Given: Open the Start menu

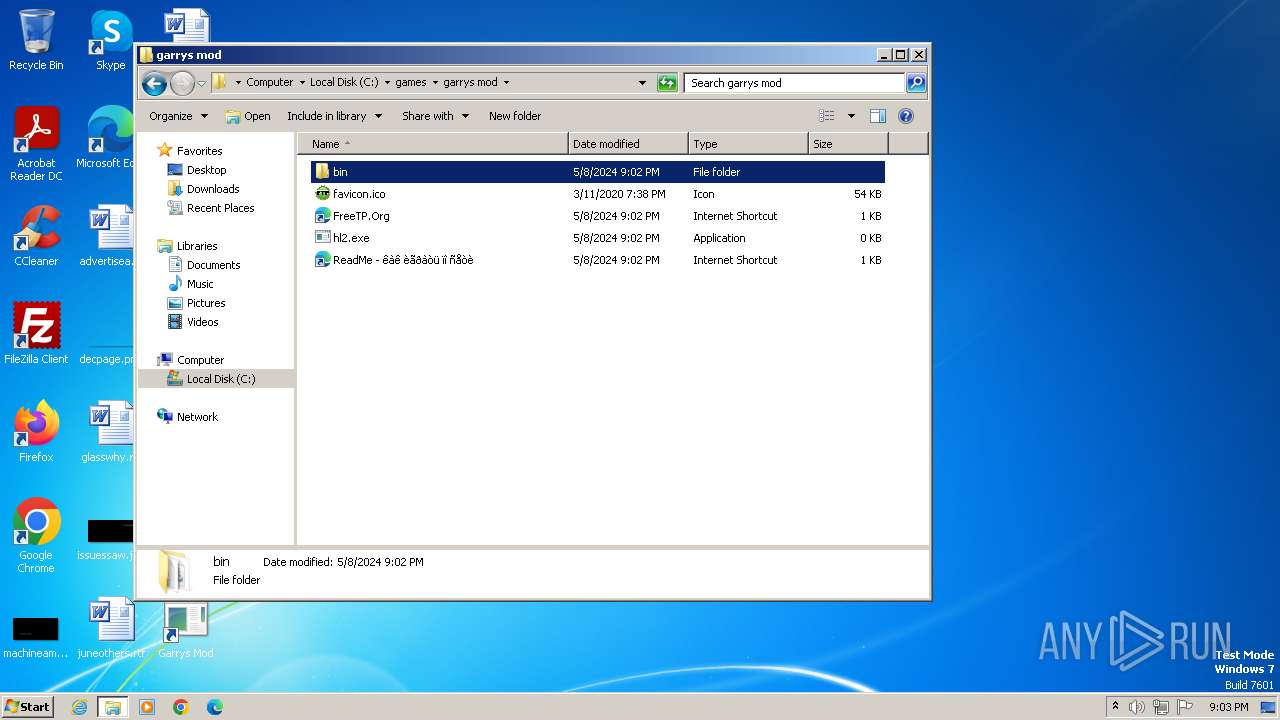Looking at the screenshot, I should tap(27, 707).
